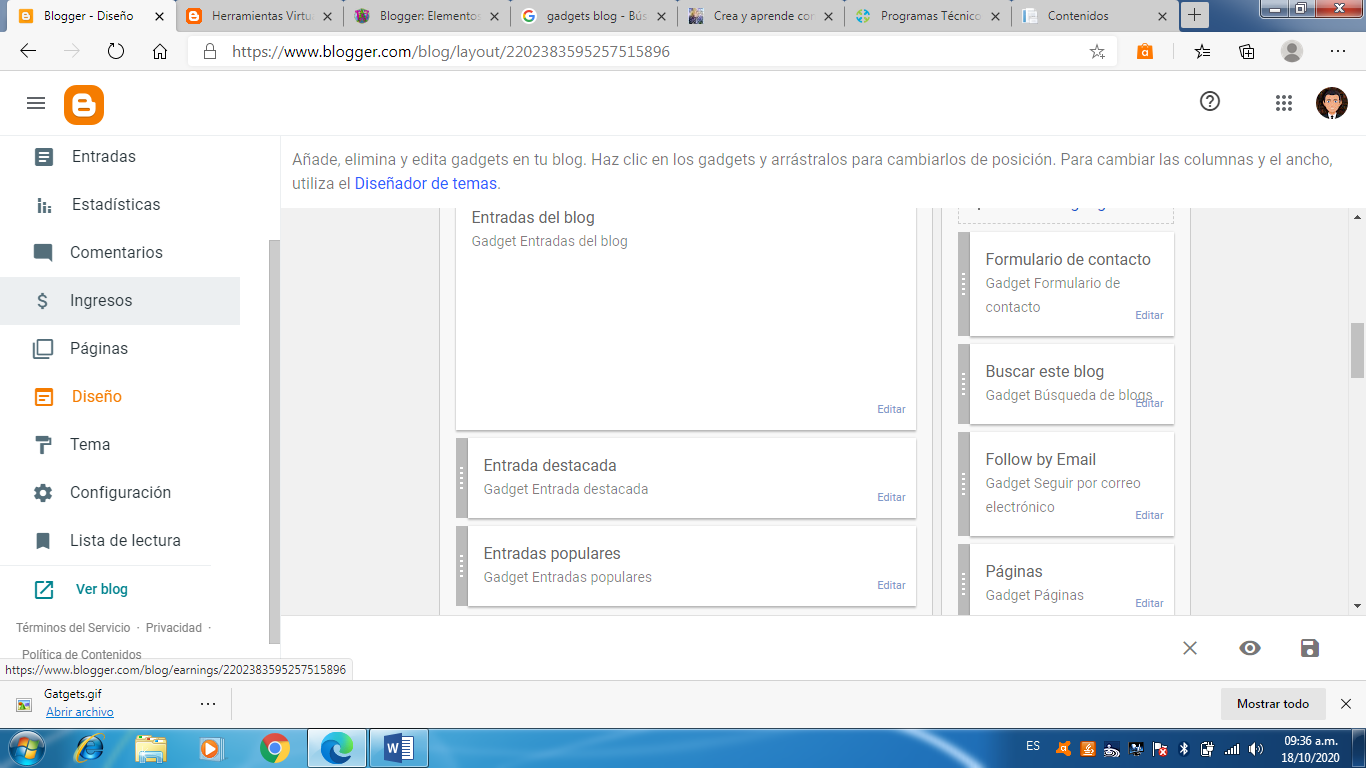This screenshot has height=768, width=1366.
Task: Click the user profile avatar
Action: pos(1332,102)
